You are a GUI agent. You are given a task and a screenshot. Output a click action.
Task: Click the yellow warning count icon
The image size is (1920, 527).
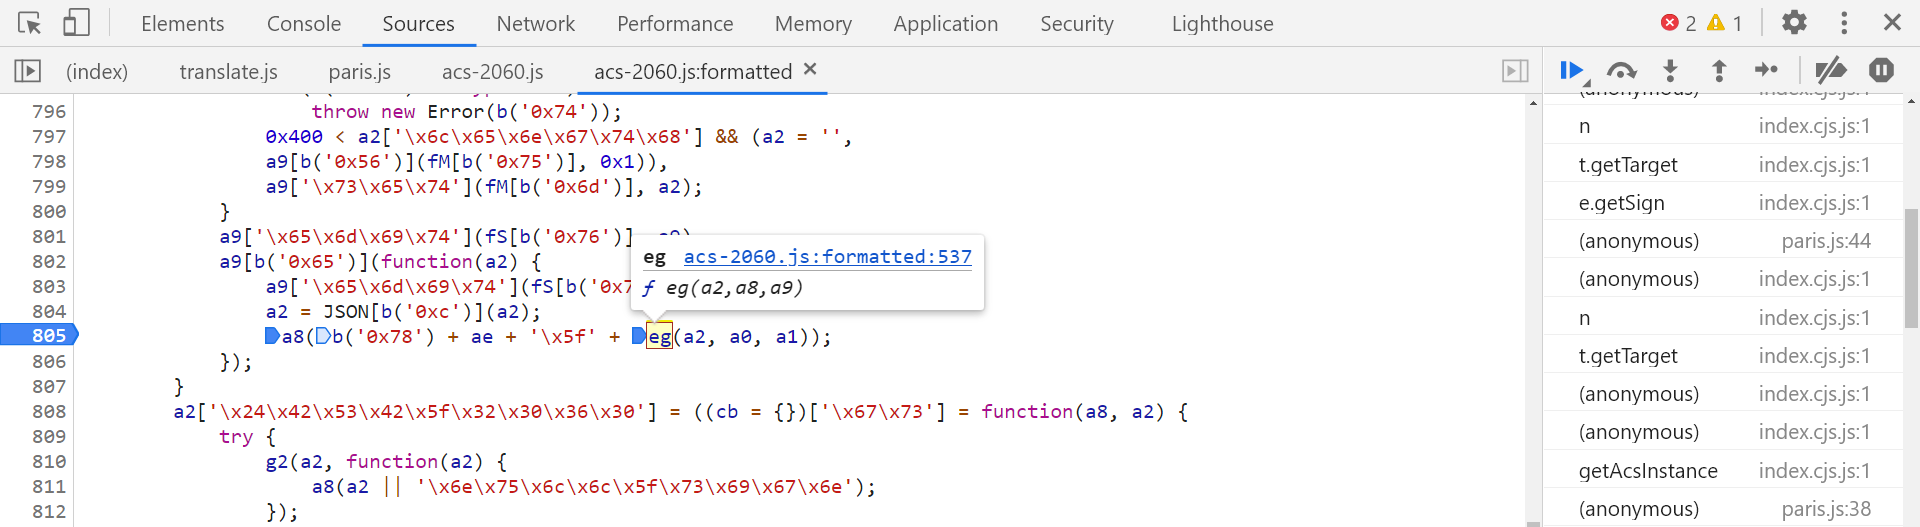[1716, 23]
